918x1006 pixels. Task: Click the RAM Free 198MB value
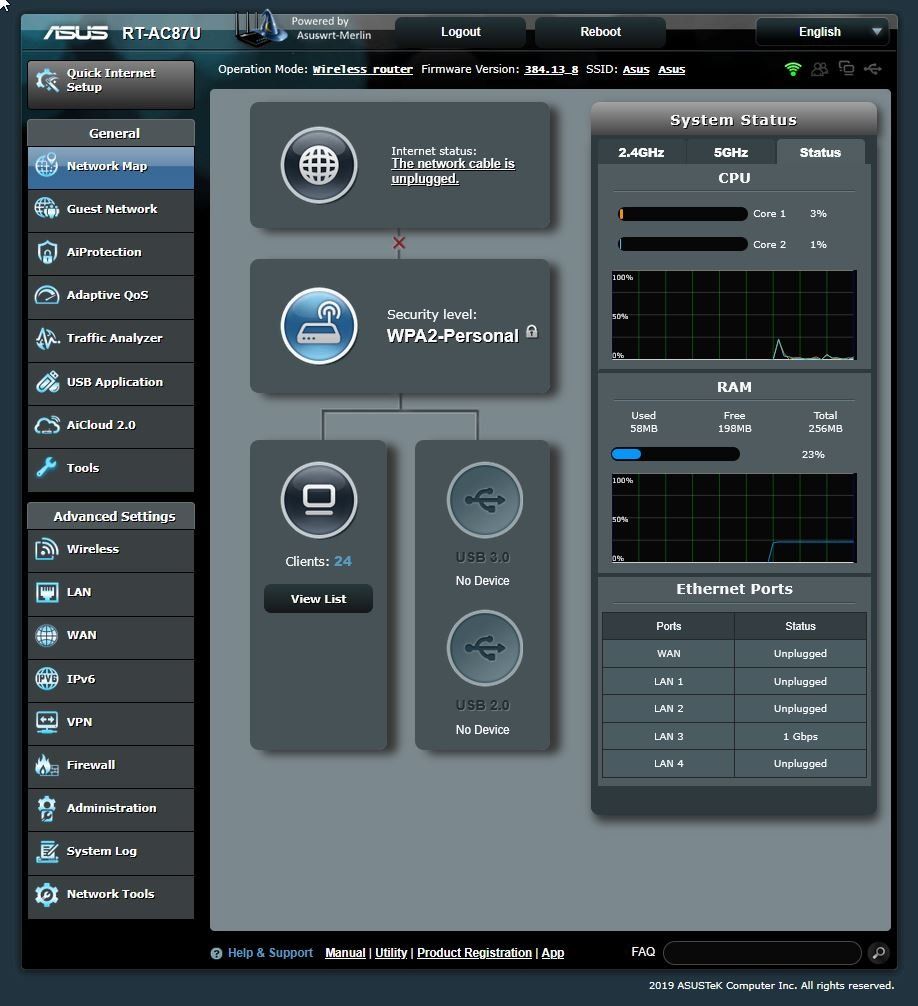tap(735, 429)
